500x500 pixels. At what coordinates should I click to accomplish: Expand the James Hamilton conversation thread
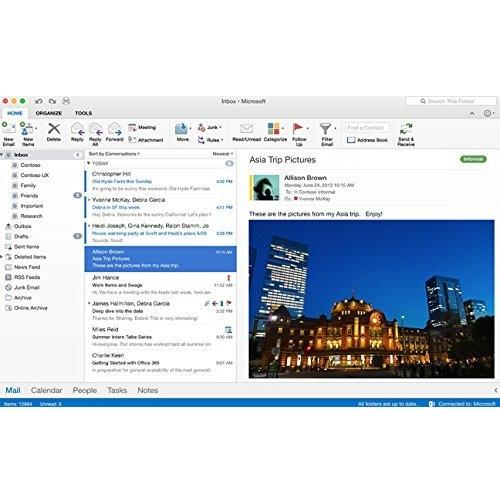pyautogui.click(x=89, y=303)
